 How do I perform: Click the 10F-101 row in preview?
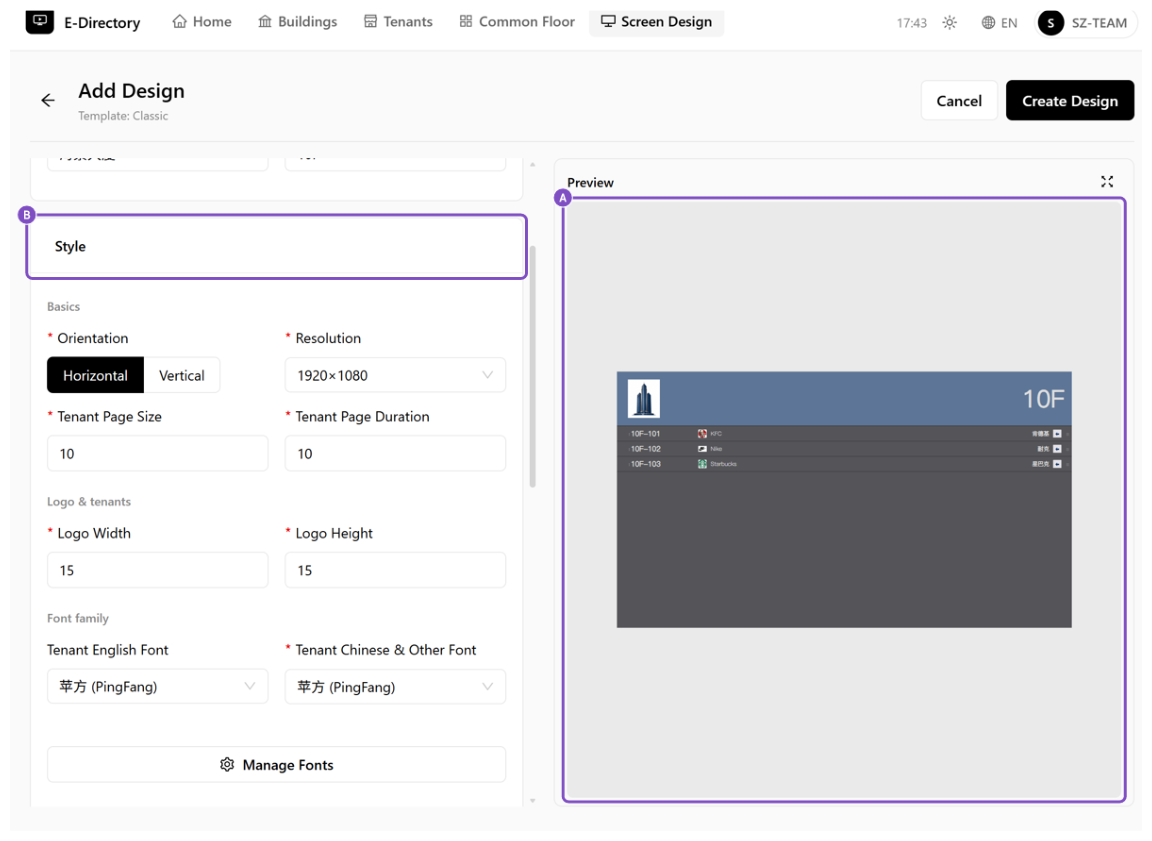(x=844, y=433)
